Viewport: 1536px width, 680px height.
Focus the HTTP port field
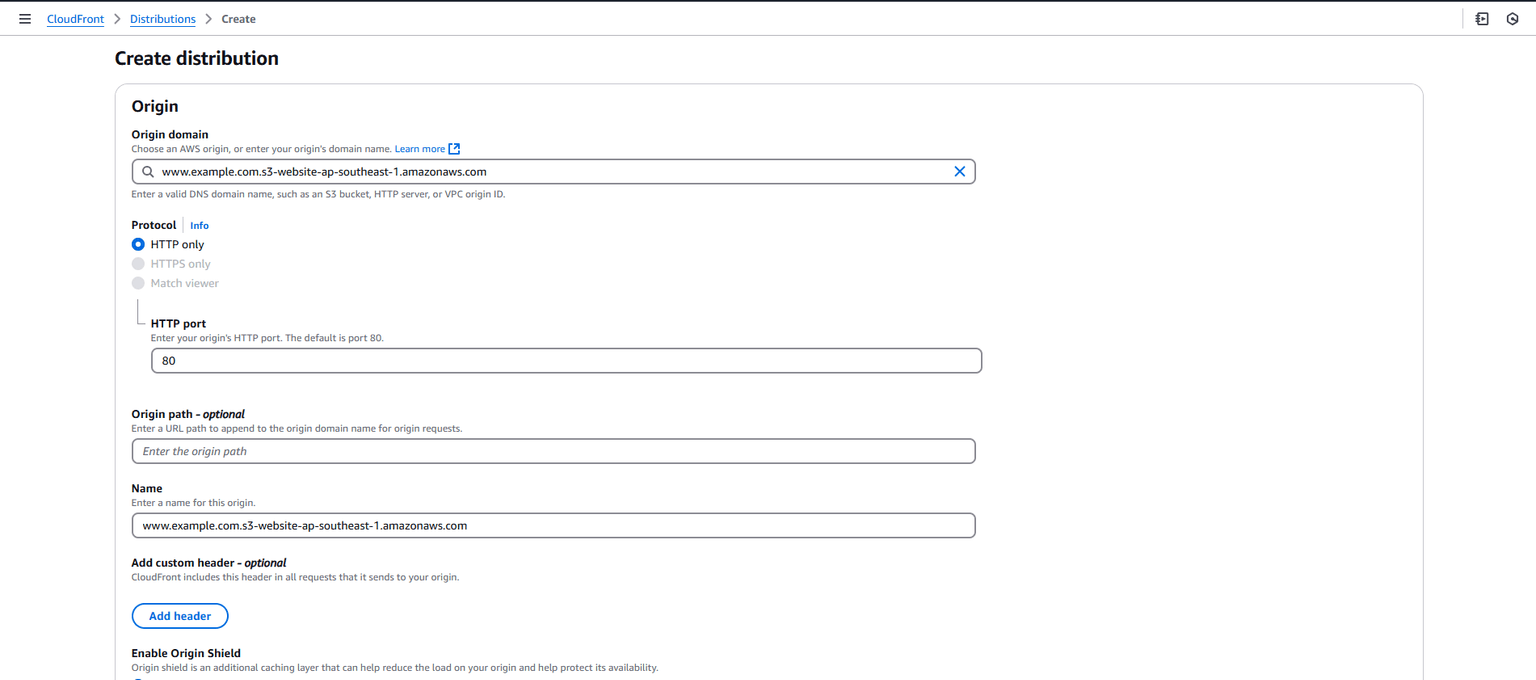pyautogui.click(x=566, y=361)
